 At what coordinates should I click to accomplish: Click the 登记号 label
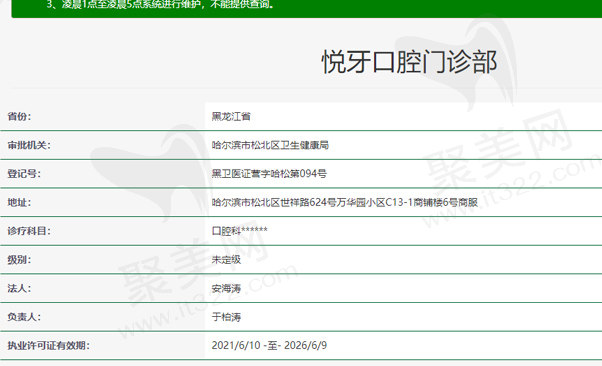(24, 174)
